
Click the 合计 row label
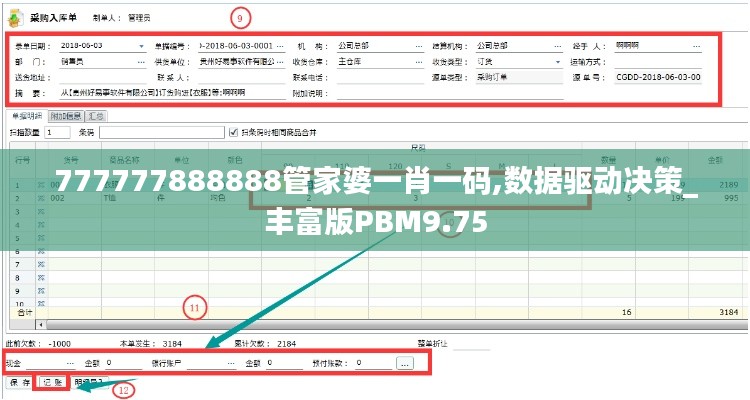[24, 312]
